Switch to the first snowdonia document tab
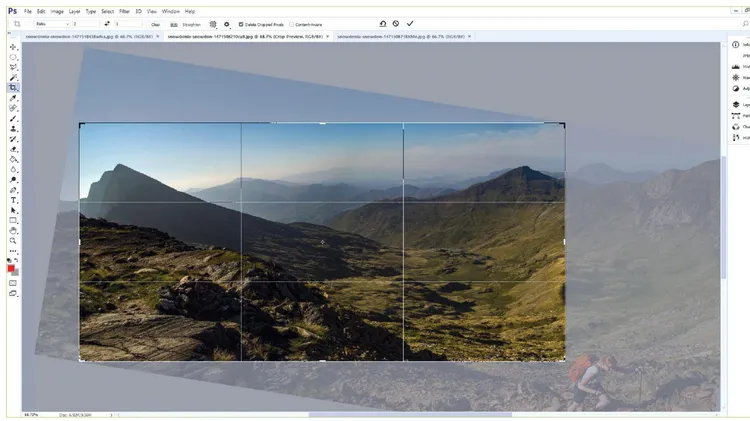The width and height of the screenshot is (750, 421). point(89,36)
